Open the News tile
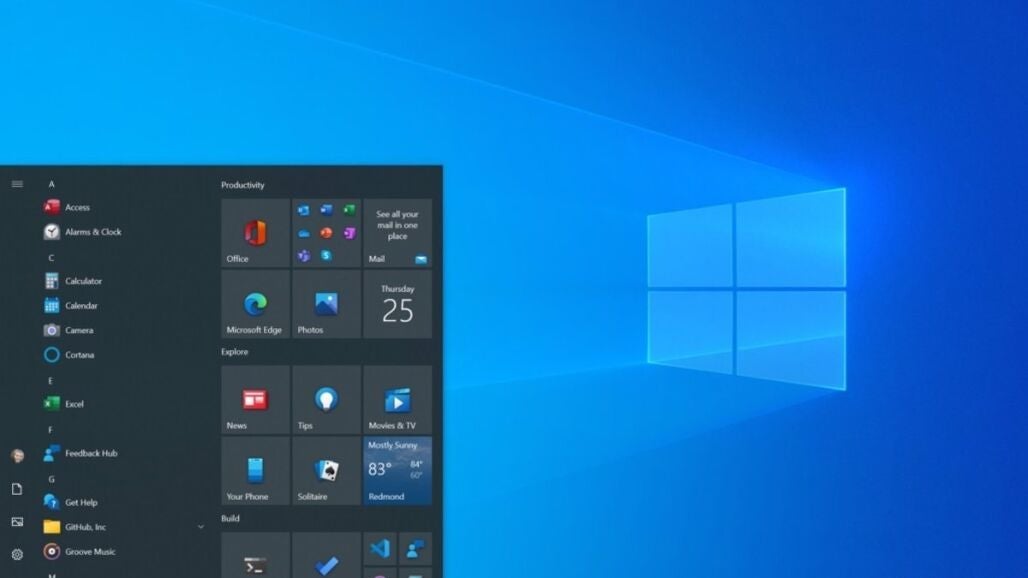Viewport: 1028px width, 578px height. 255,400
